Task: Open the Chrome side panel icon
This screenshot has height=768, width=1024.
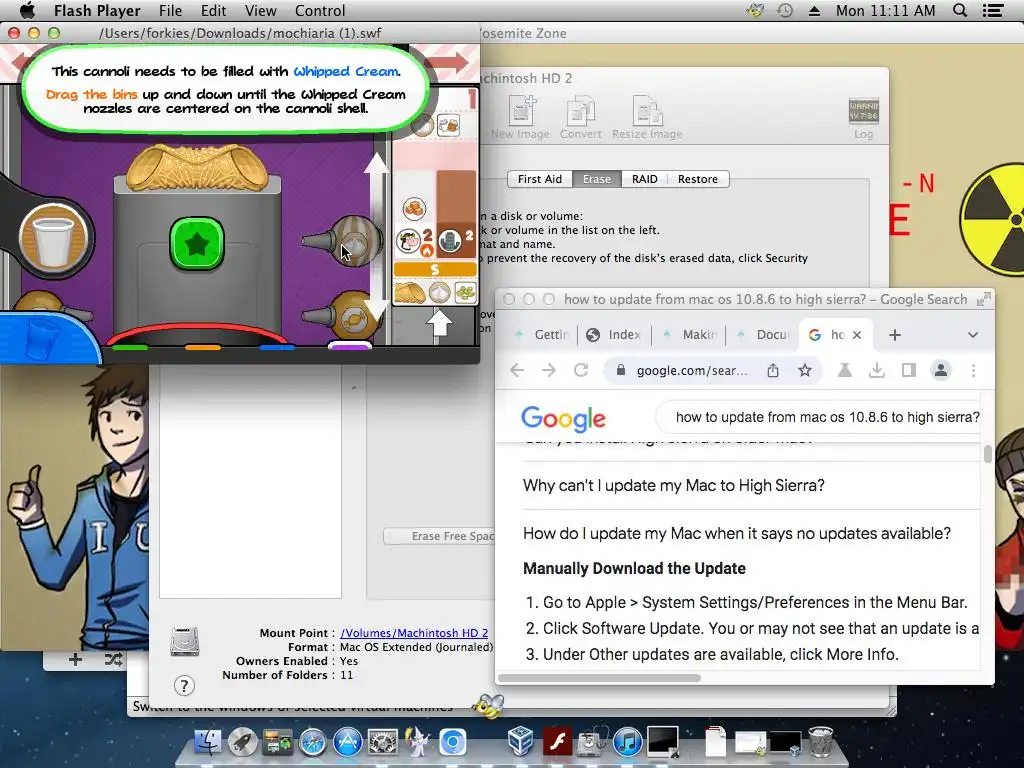Action: [x=908, y=370]
